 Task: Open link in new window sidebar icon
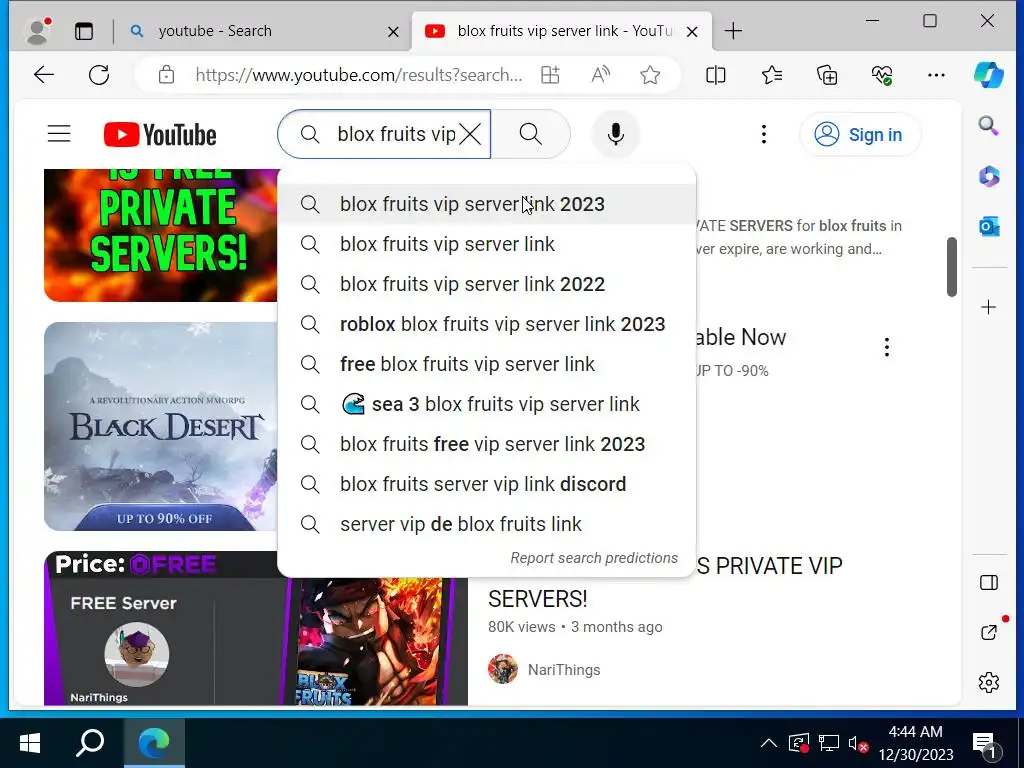tap(989, 632)
